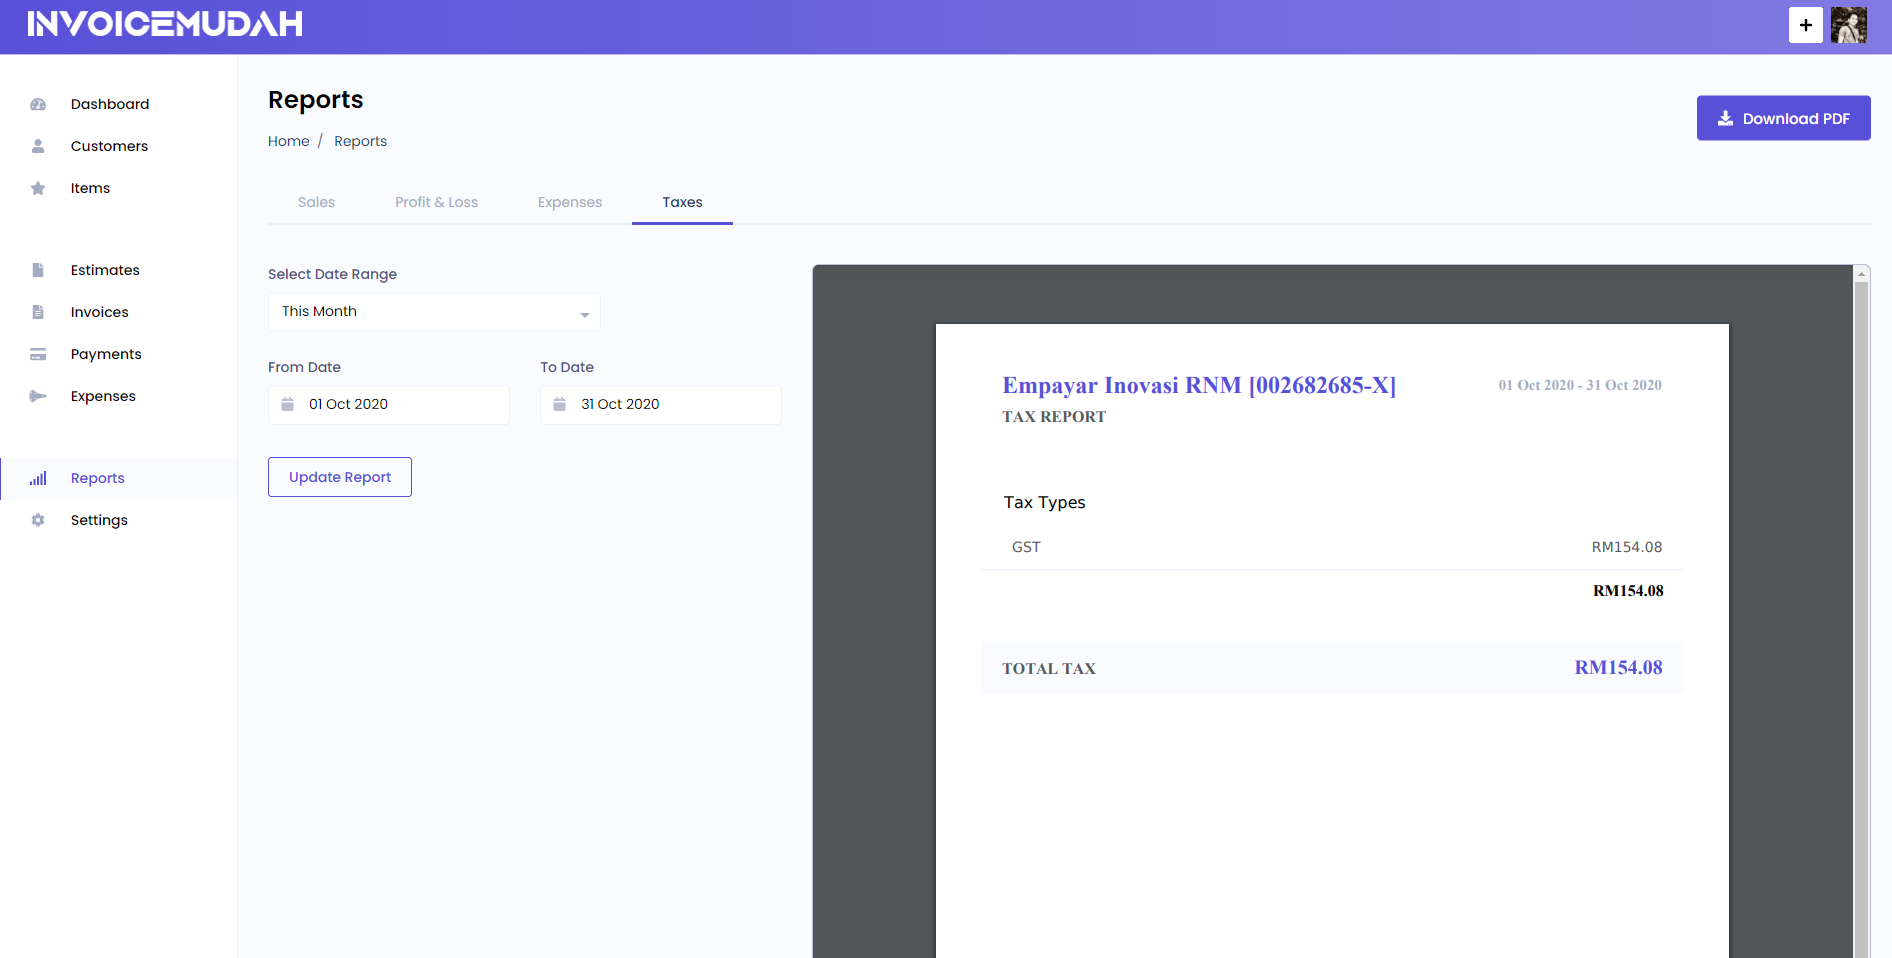Click the Invoices file icon in sidebar
1892x958 pixels.
[38, 312]
